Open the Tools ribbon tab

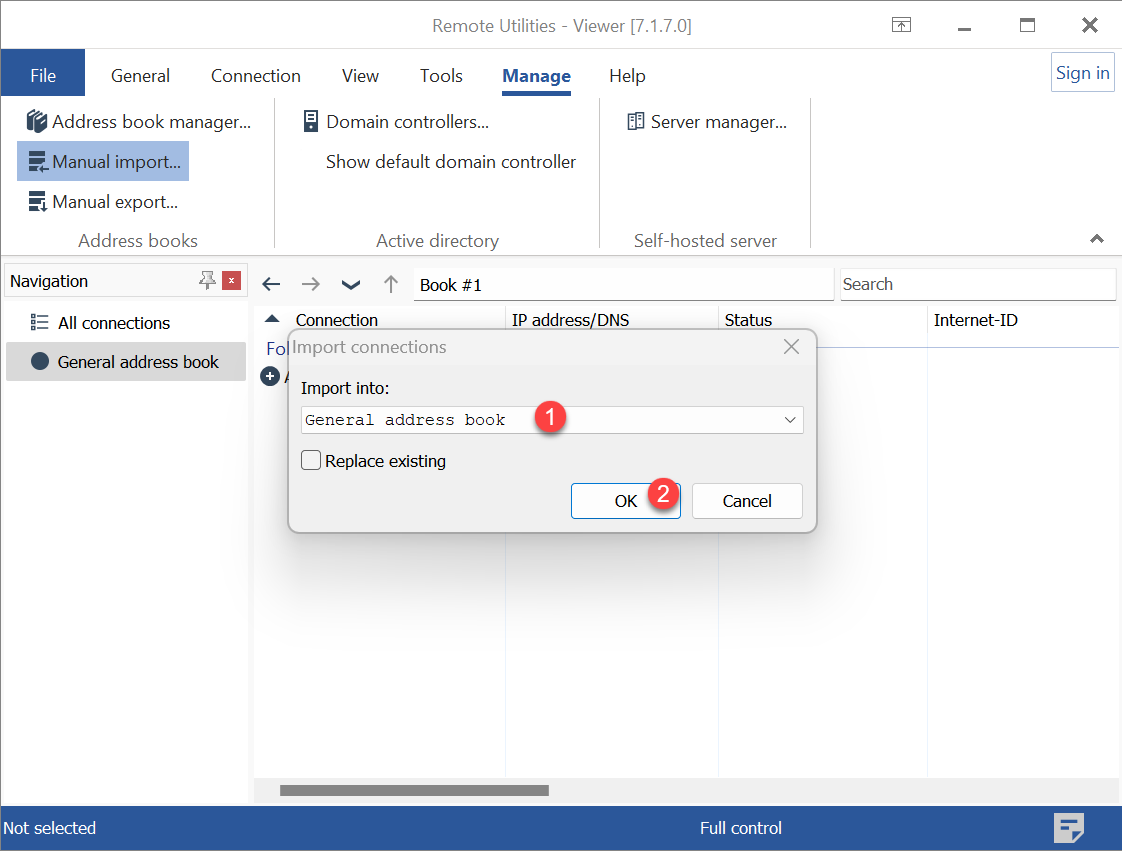[441, 76]
